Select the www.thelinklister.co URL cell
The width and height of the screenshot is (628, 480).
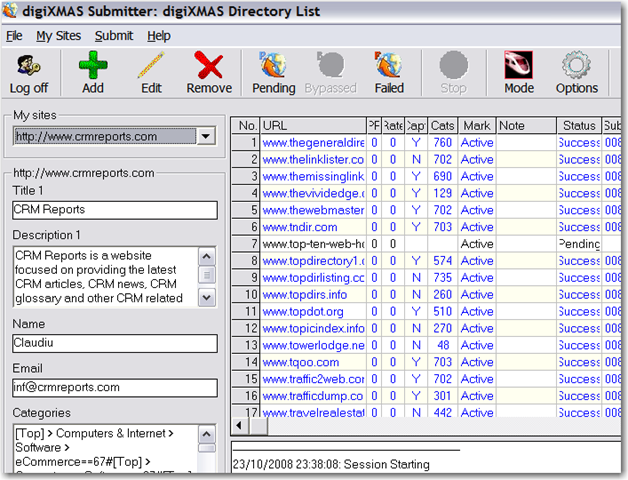(313, 159)
